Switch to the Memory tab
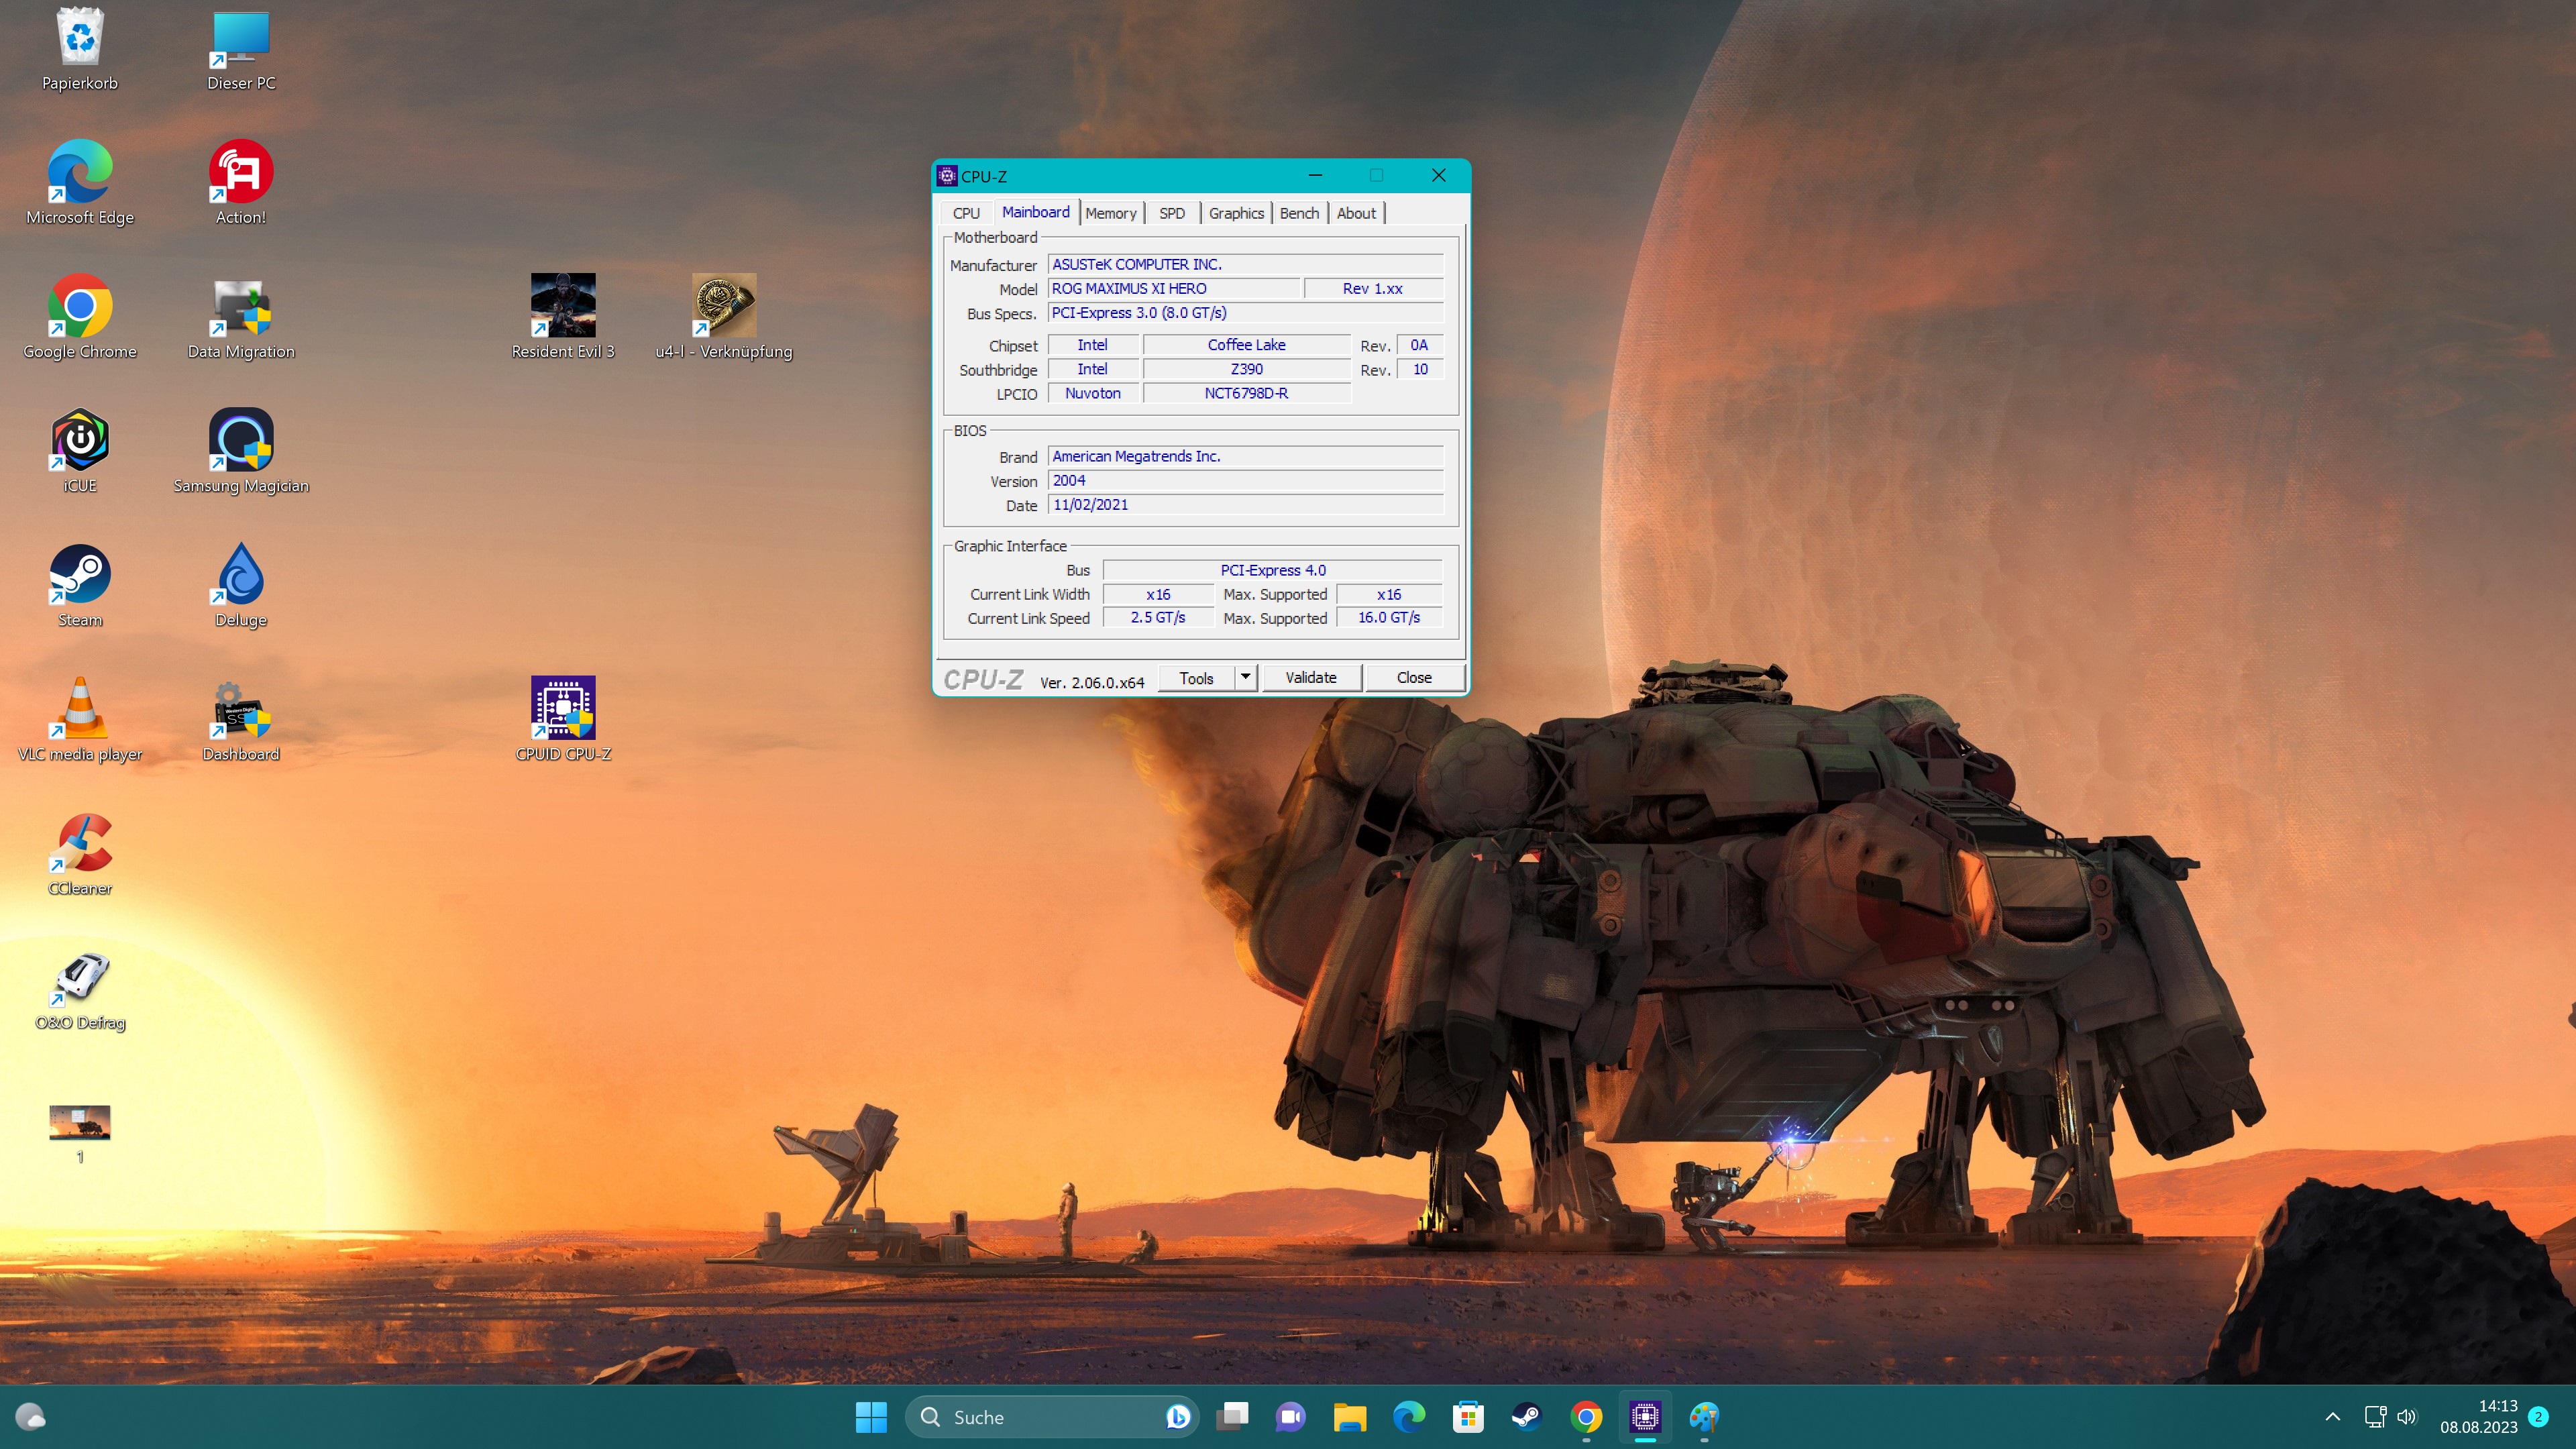The height and width of the screenshot is (1449, 2576). [1110, 213]
